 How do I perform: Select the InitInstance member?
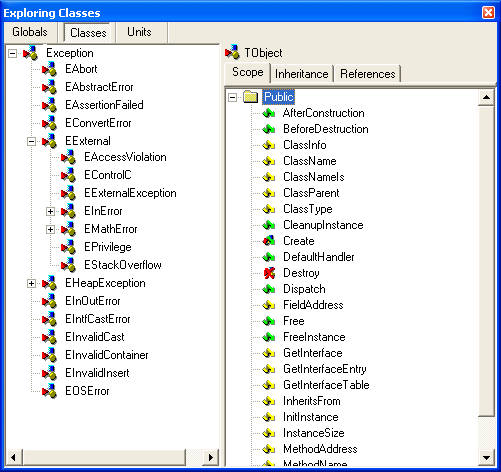[x=311, y=417]
